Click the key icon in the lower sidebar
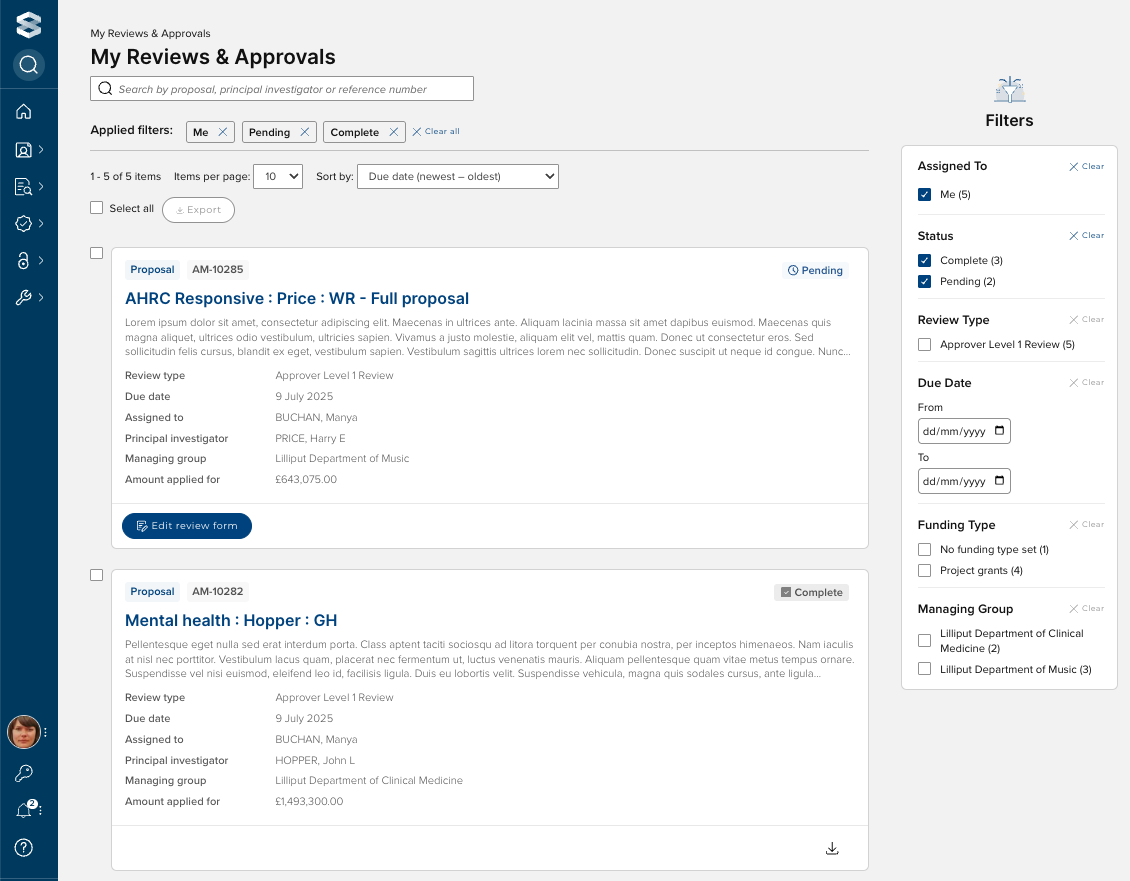 (x=24, y=773)
